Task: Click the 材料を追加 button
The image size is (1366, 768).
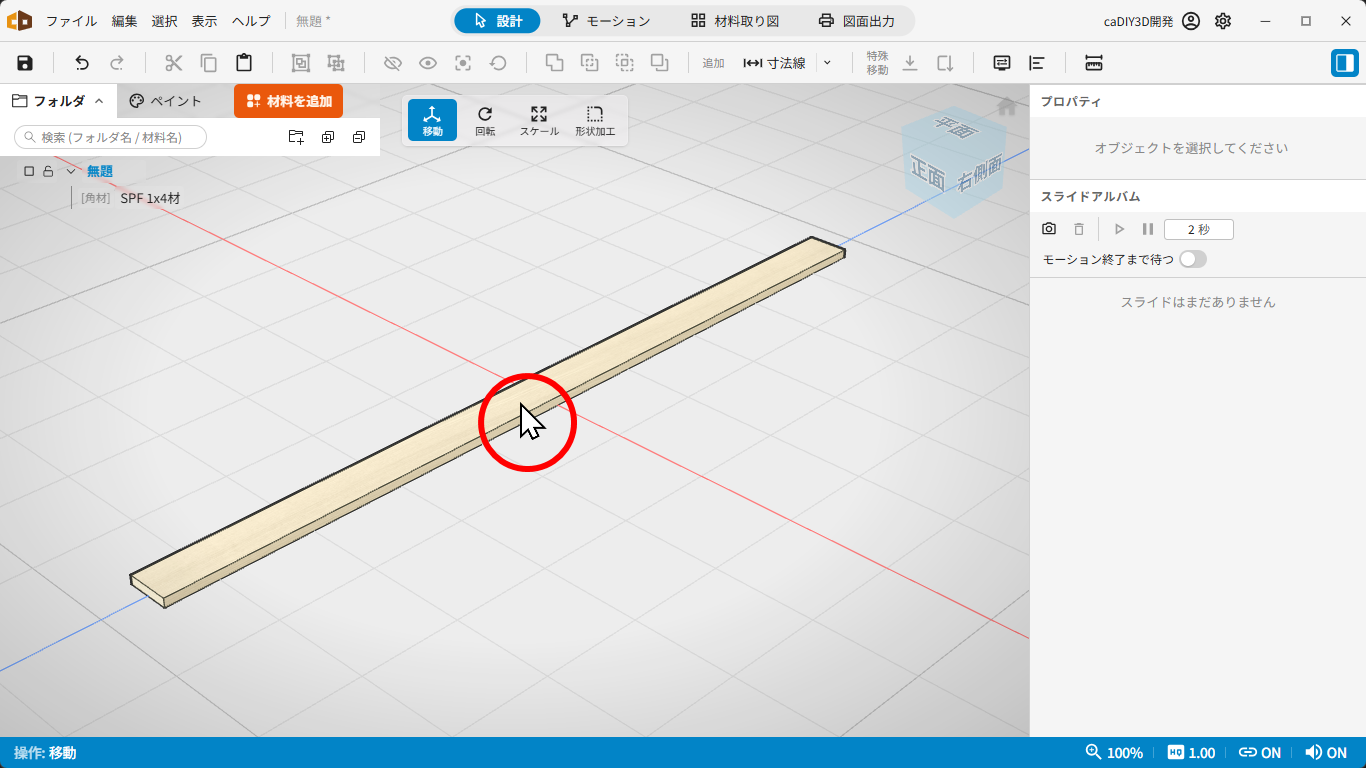Action: 288,101
